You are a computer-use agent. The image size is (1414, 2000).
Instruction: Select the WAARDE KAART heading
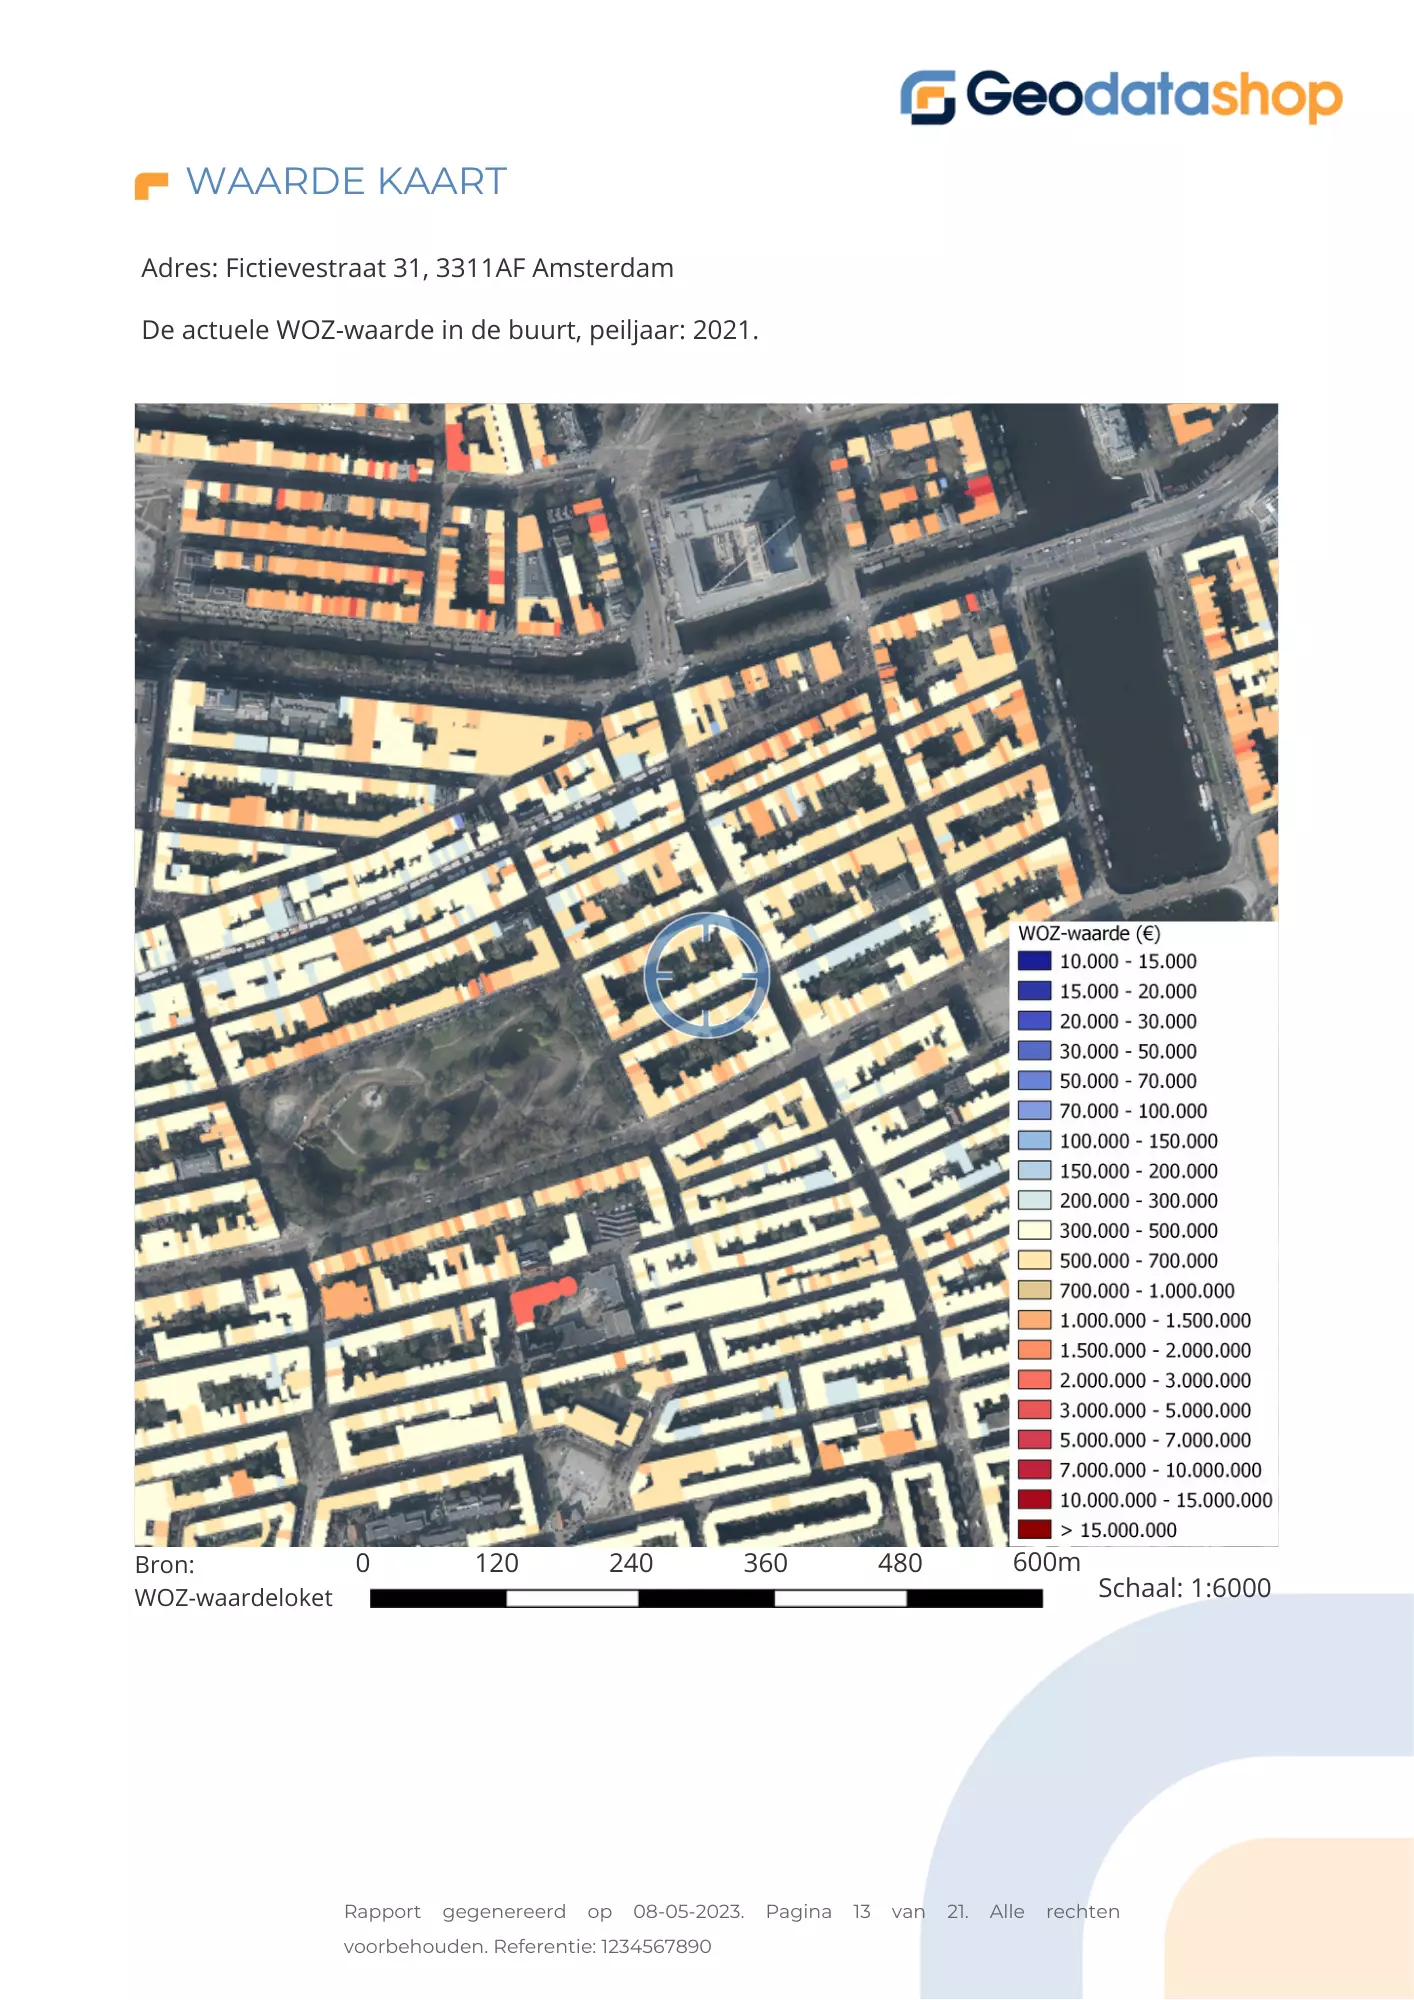(346, 182)
